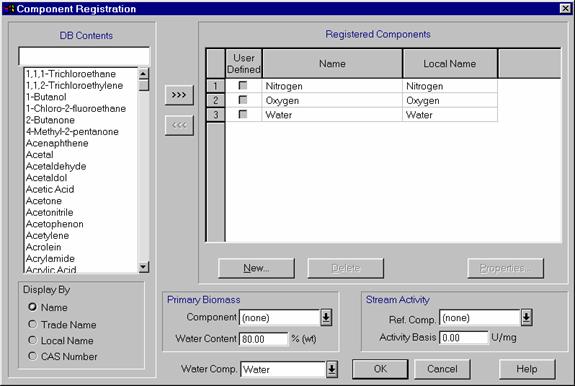The width and height of the screenshot is (575, 386).
Task: Close the Component Registration dialog
Action: click(565, 8)
